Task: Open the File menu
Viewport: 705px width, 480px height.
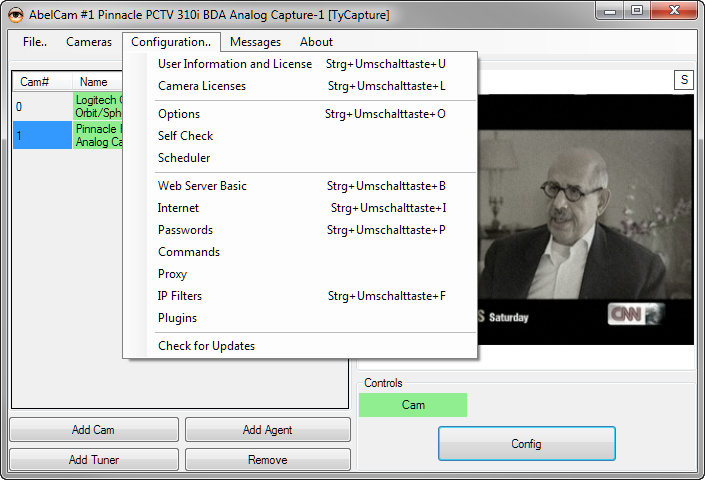Action: tap(35, 42)
